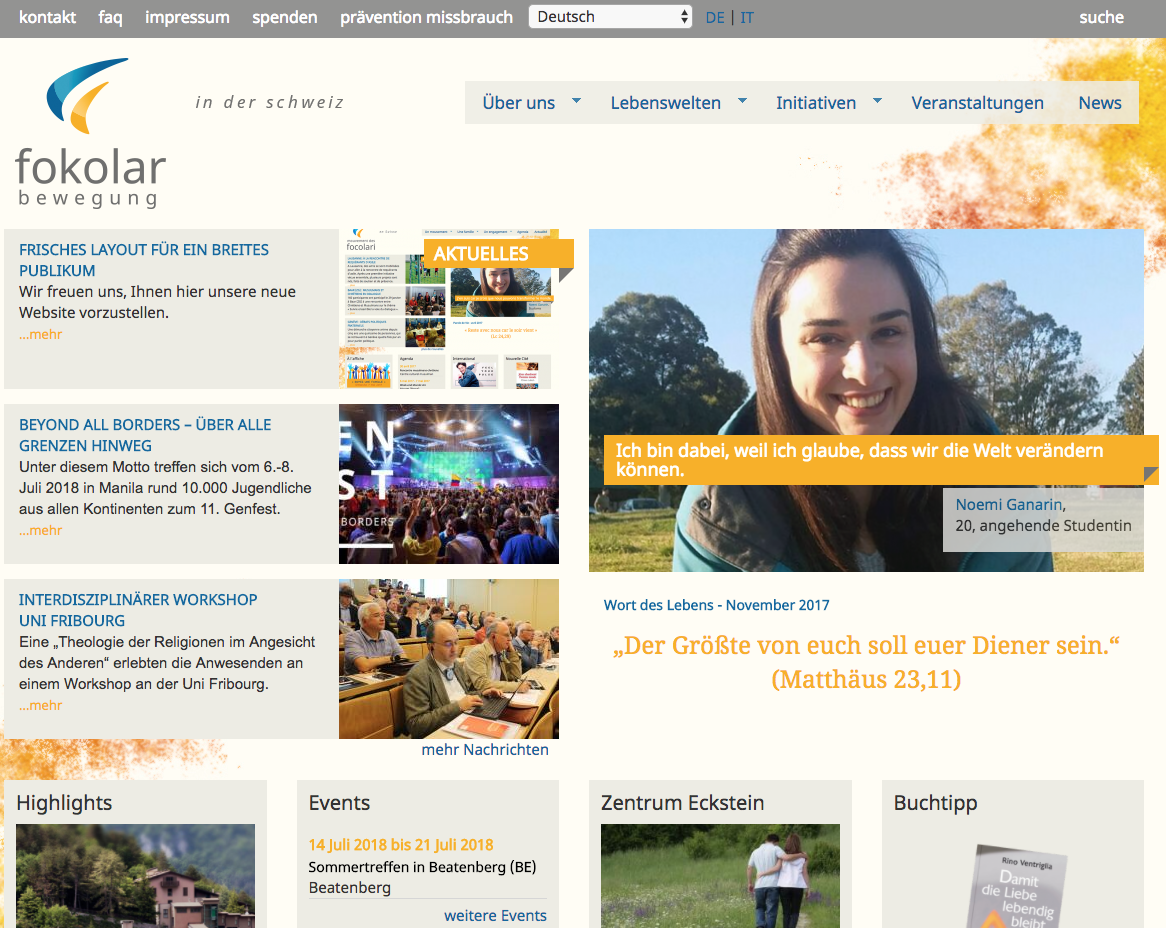
Task: Click the Zentrum Eckstein section heading
Action: pyautogui.click(x=683, y=803)
